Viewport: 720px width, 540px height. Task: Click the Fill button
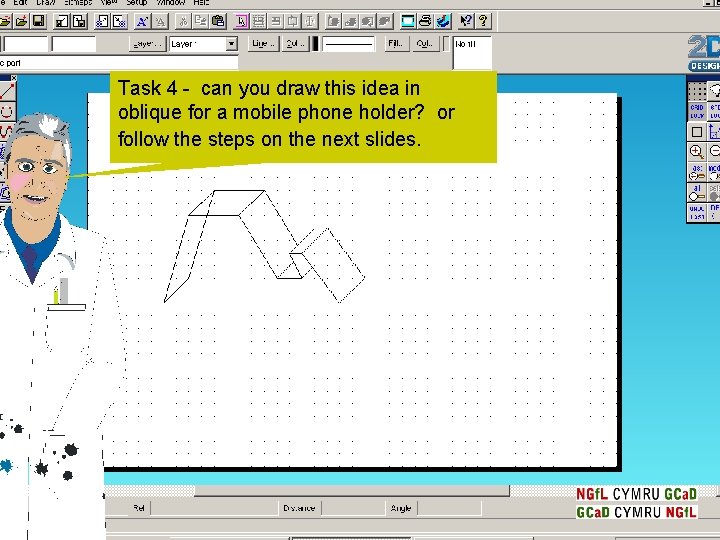396,44
